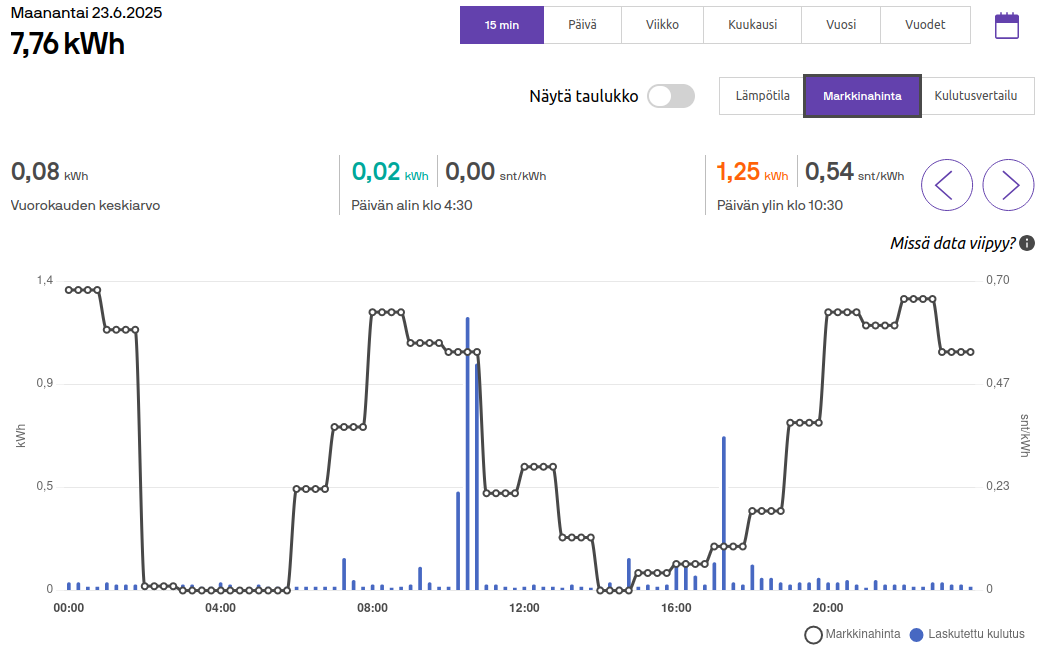Switch to Viikko view

(x=662, y=25)
